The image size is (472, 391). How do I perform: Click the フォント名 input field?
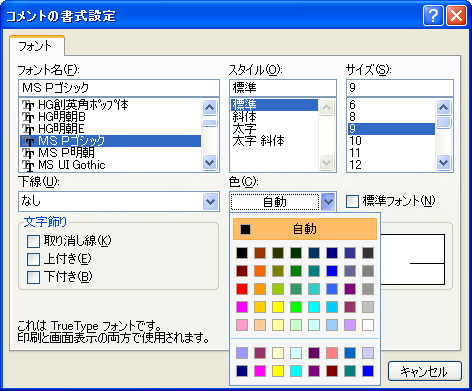click(x=119, y=88)
